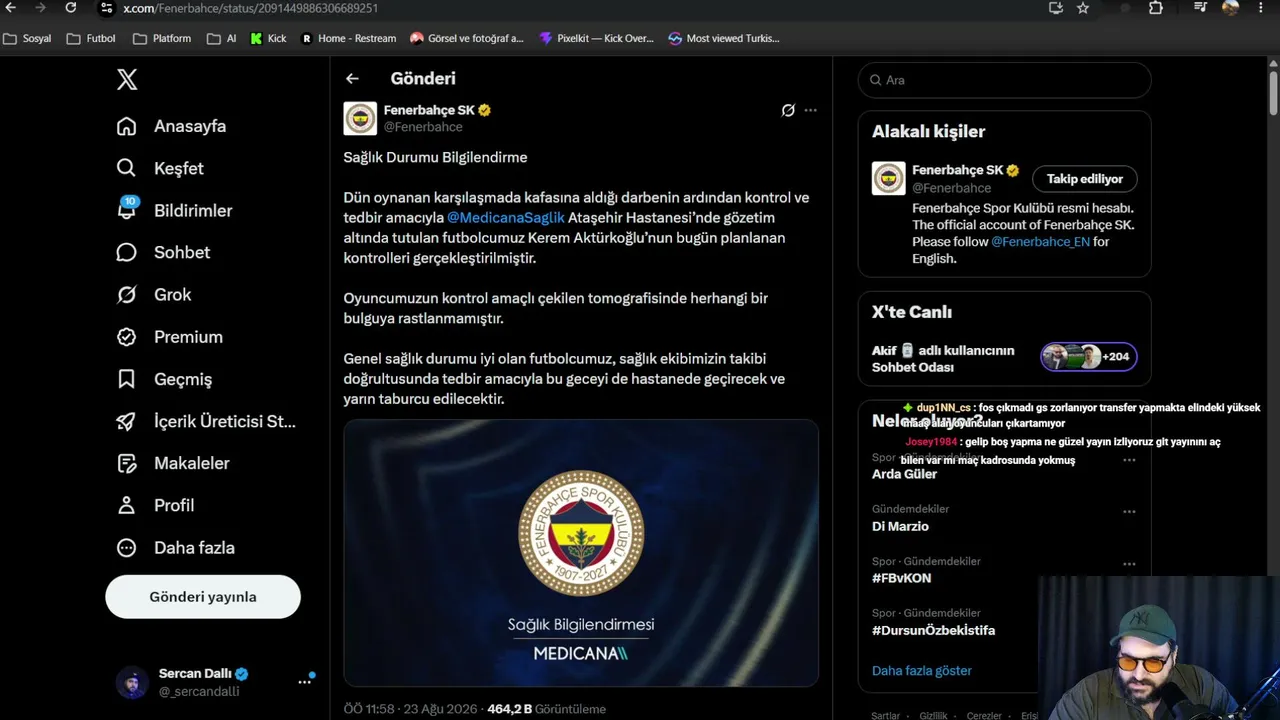Open site info icon in address bar
1280x720 pixels.
(x=106, y=8)
